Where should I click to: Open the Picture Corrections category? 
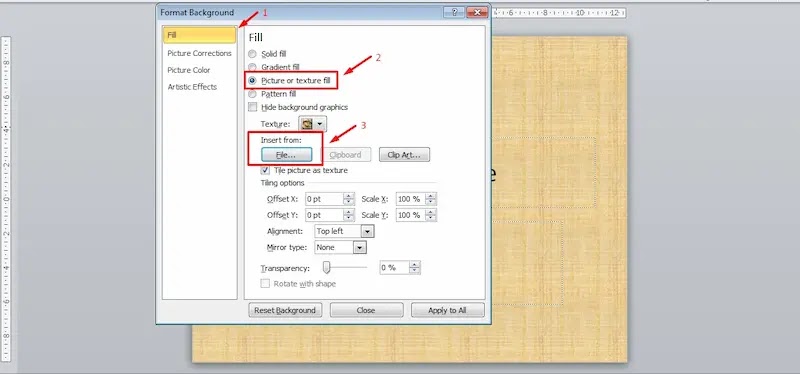(199, 53)
